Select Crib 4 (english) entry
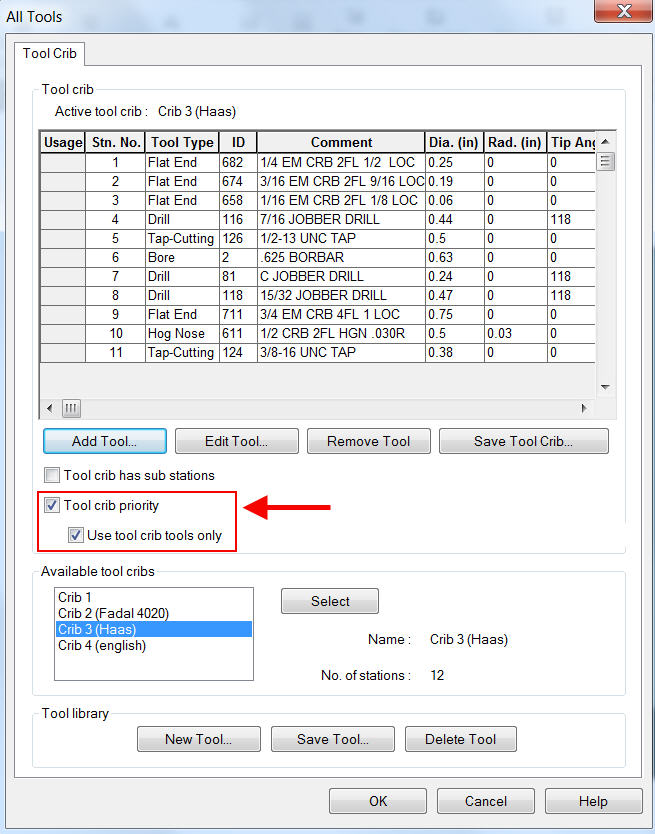The image size is (655, 834). (x=154, y=645)
